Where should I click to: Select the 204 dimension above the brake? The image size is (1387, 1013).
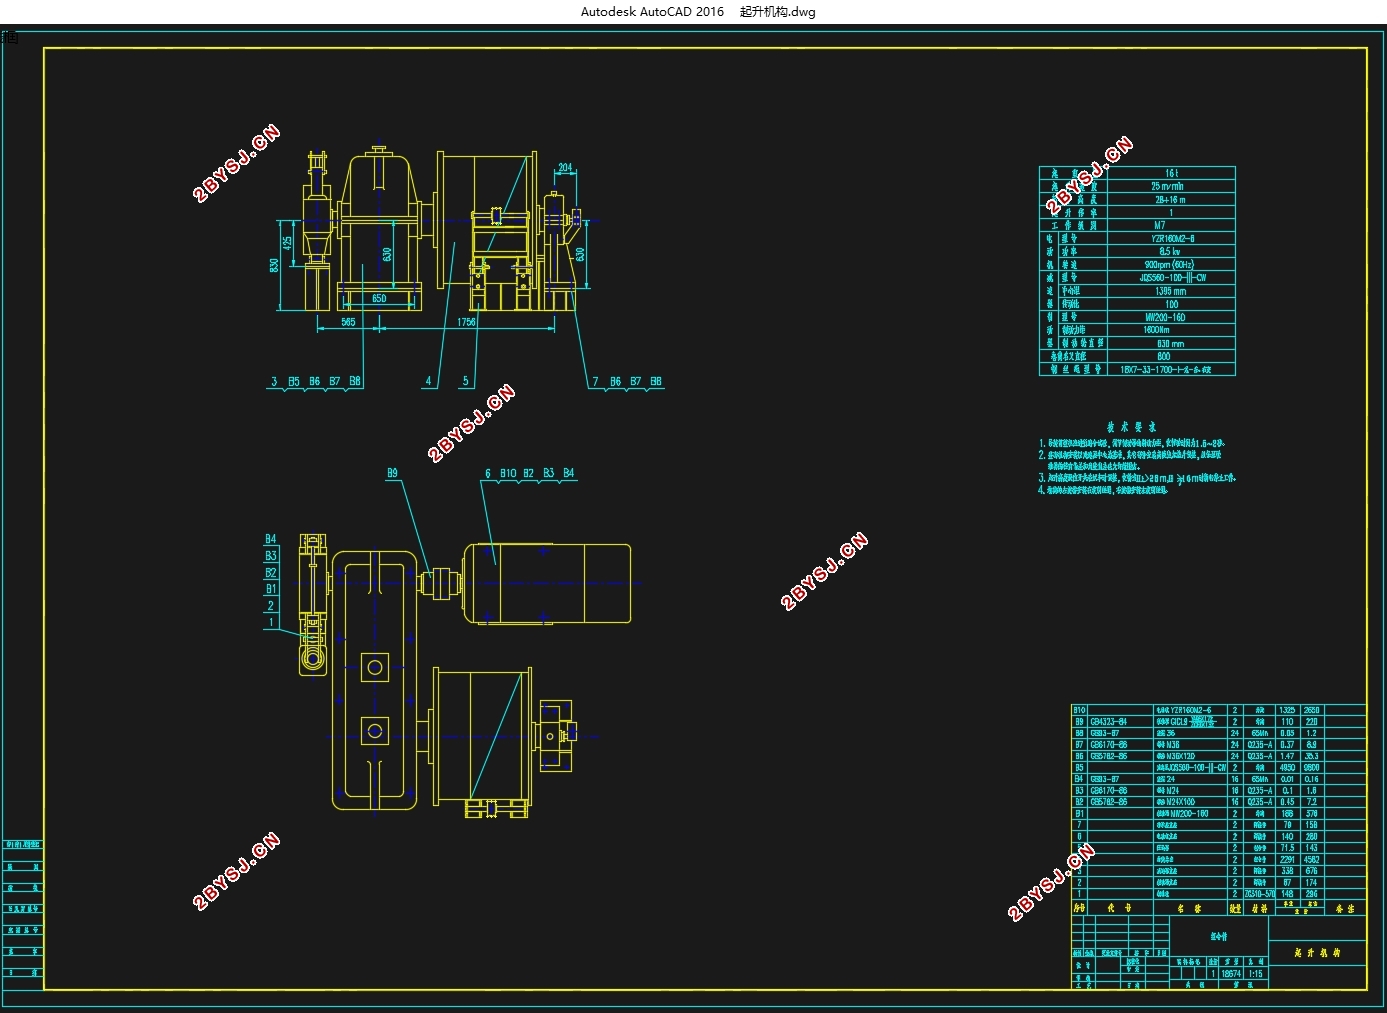(x=565, y=168)
